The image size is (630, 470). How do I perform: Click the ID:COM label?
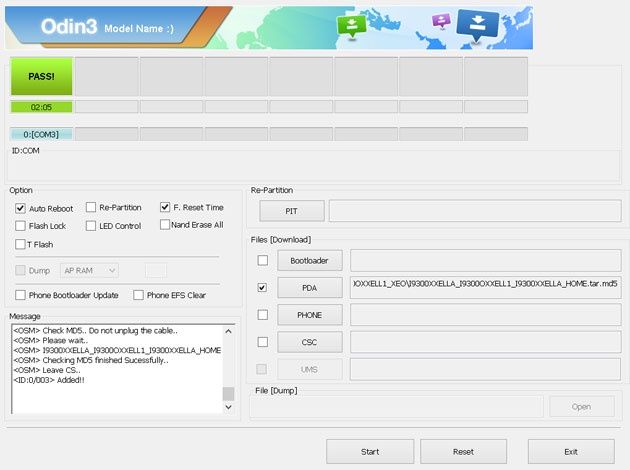(26, 151)
